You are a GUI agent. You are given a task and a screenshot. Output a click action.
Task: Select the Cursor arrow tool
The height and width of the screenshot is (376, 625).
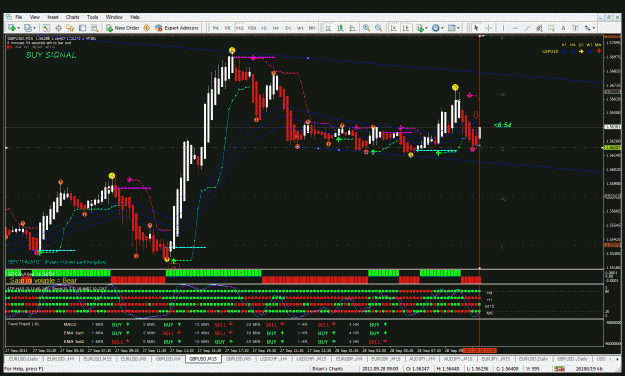tap(476, 28)
